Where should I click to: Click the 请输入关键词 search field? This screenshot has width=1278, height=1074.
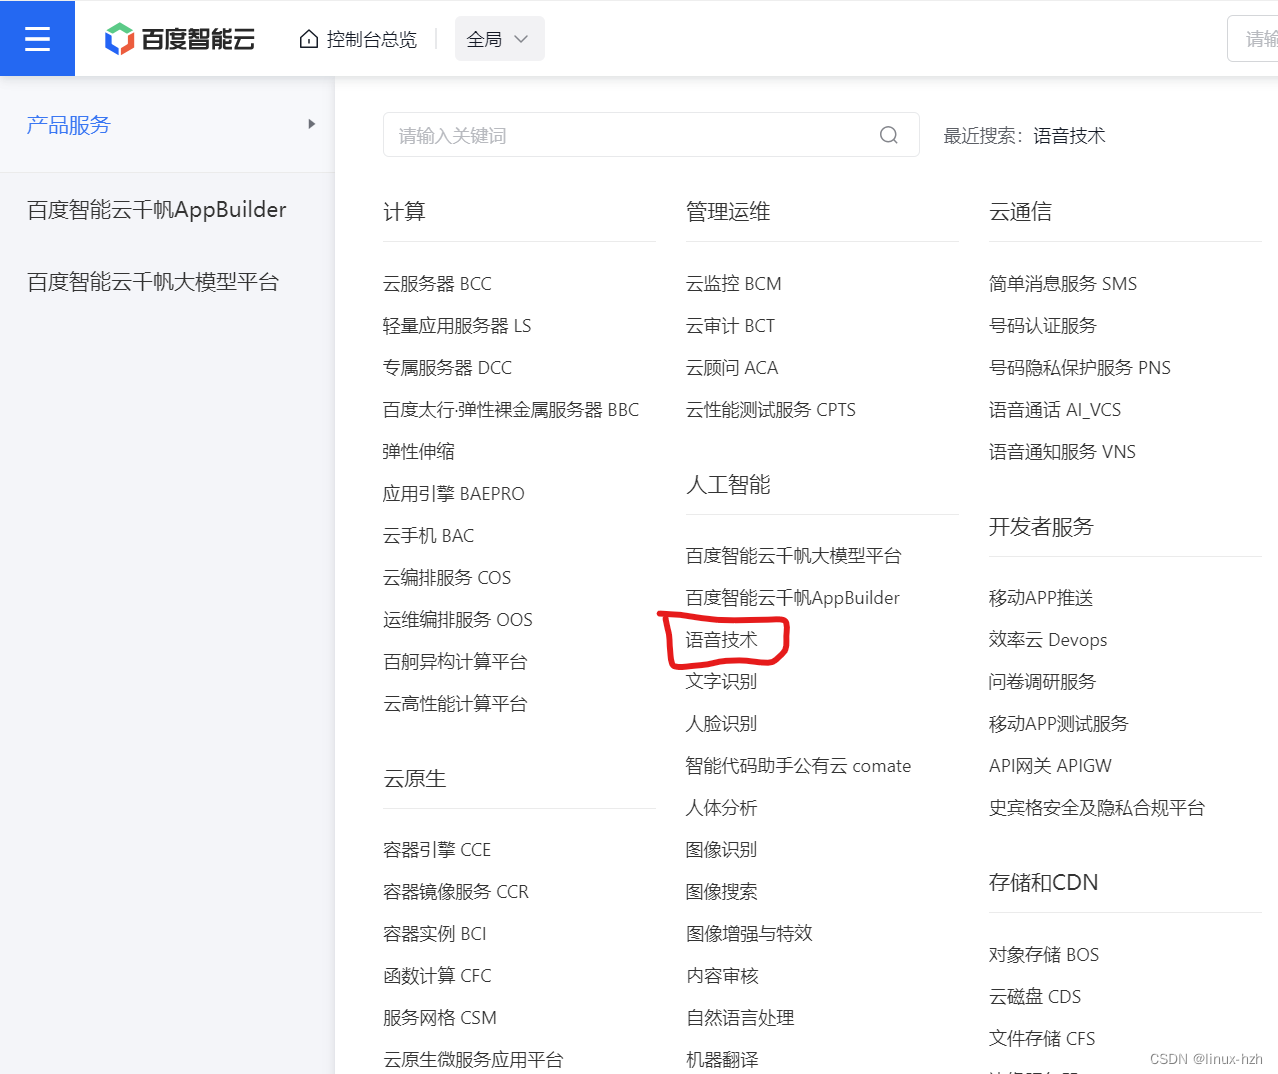[651, 135]
